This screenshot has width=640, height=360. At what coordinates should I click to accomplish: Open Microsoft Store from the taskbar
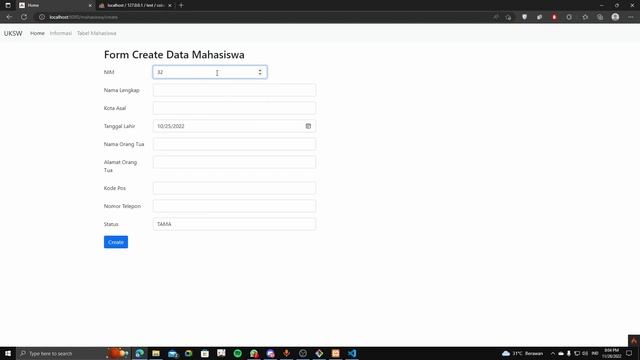(x=205, y=353)
